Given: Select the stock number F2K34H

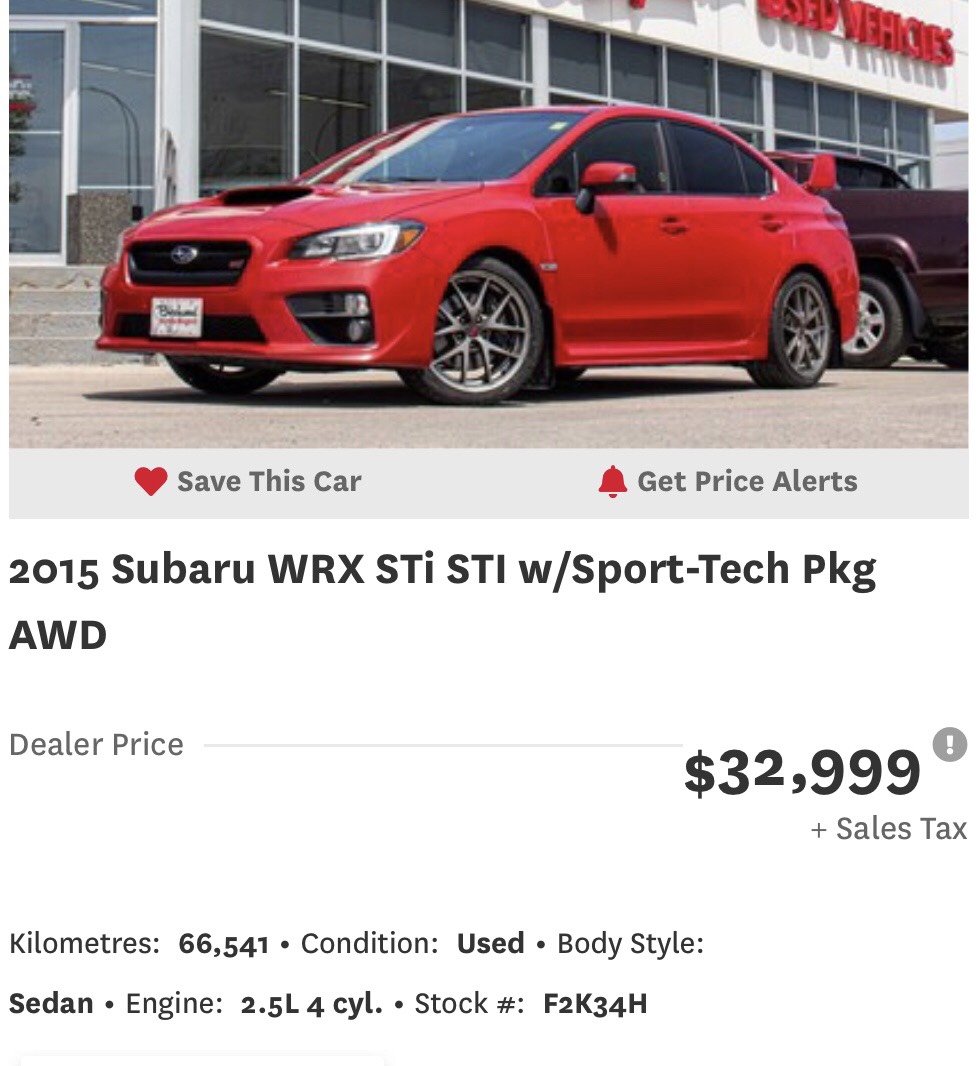Looking at the screenshot, I should (595, 1004).
